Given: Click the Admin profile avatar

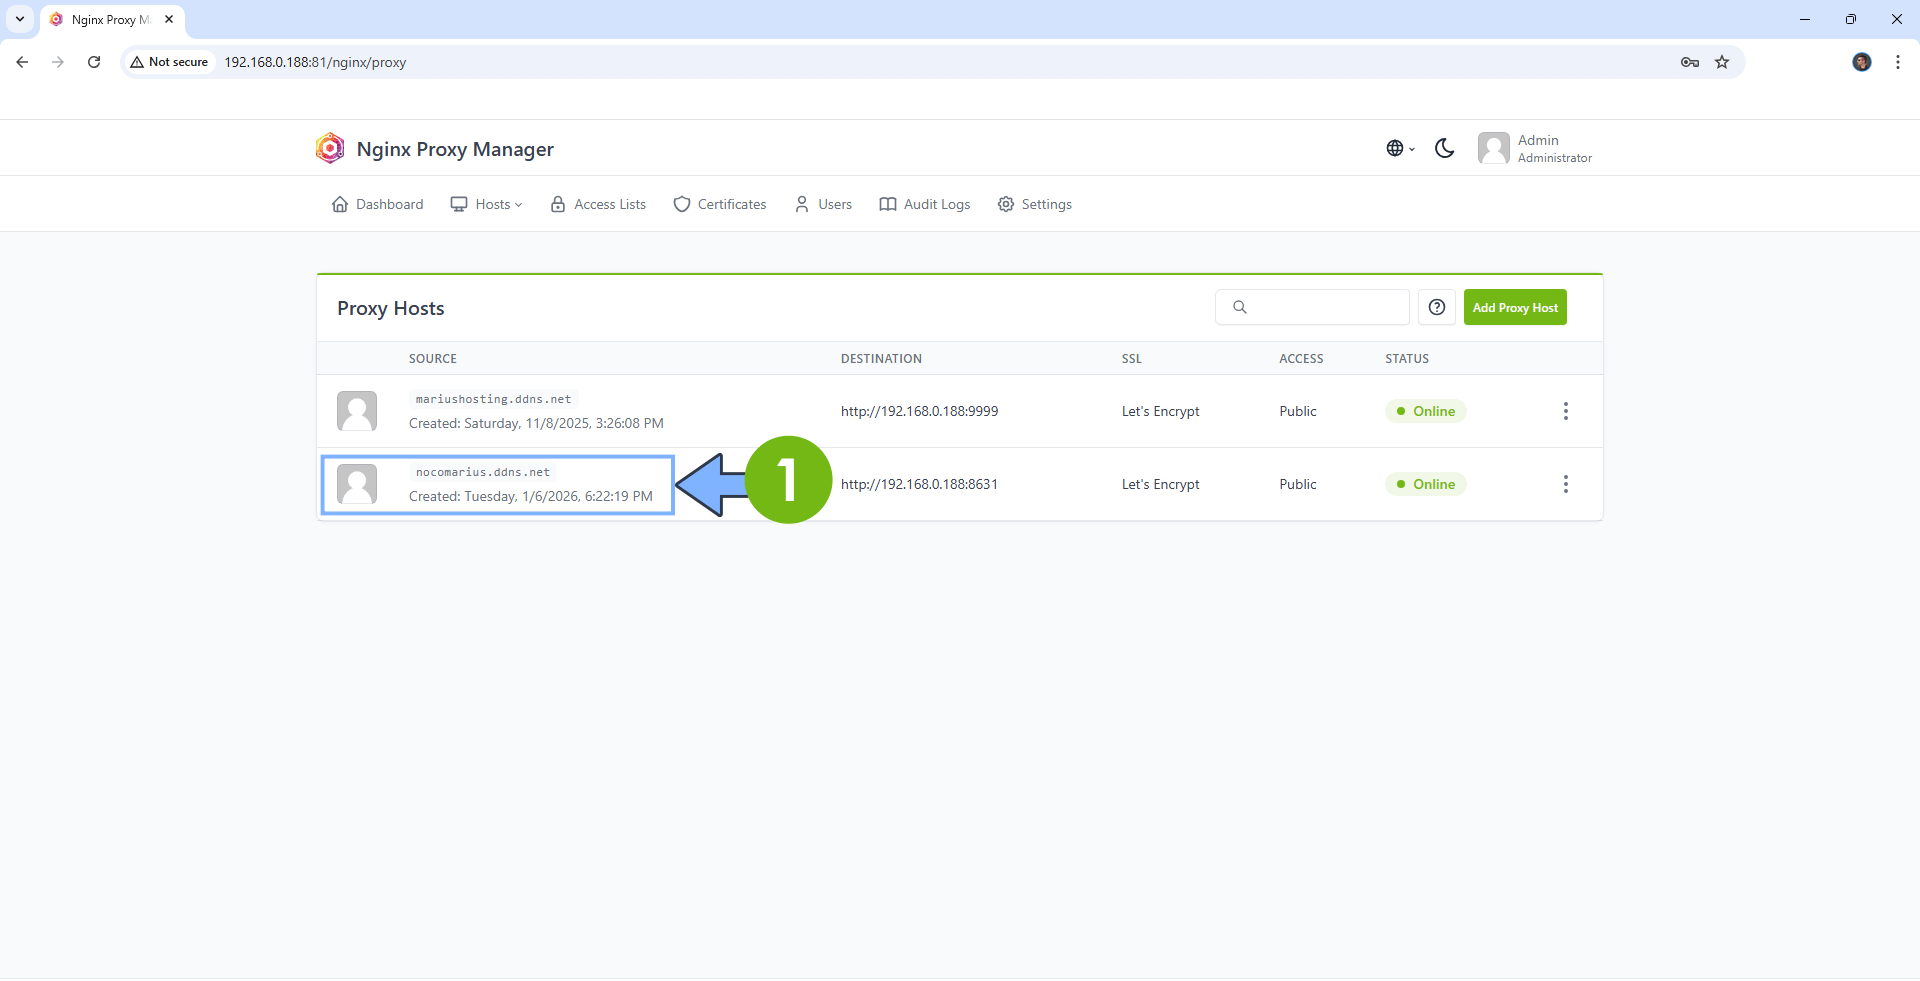Looking at the screenshot, I should tap(1494, 148).
